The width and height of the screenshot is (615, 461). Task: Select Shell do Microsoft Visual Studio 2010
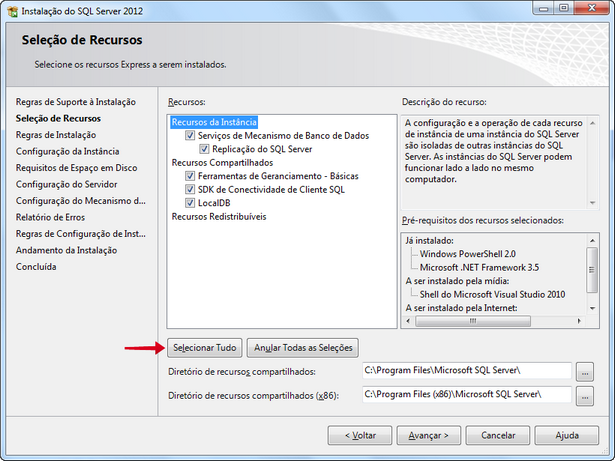pyautogui.click(x=492, y=294)
